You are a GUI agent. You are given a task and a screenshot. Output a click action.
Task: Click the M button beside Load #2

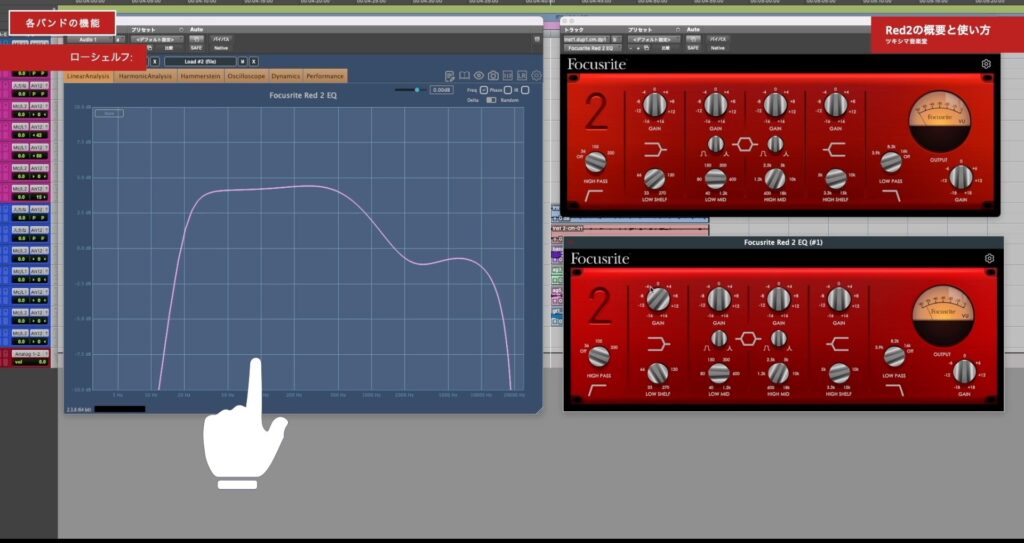click(242, 61)
